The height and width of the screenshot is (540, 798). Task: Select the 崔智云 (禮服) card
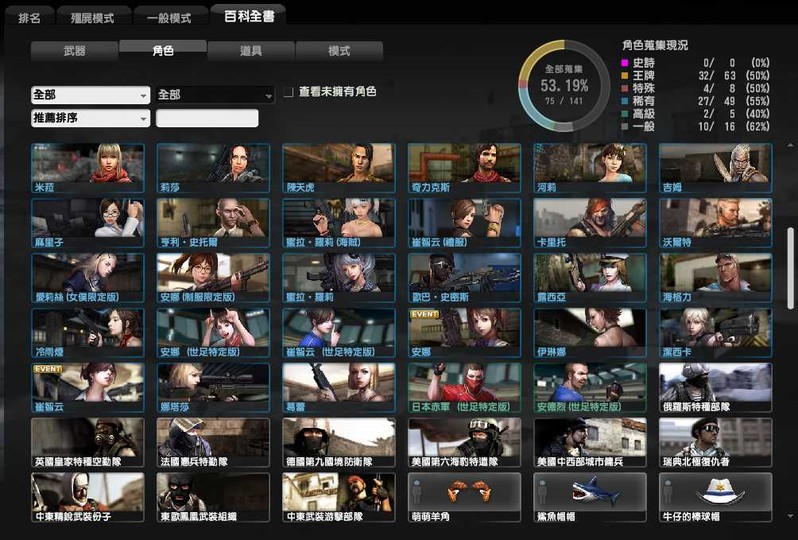465,223
